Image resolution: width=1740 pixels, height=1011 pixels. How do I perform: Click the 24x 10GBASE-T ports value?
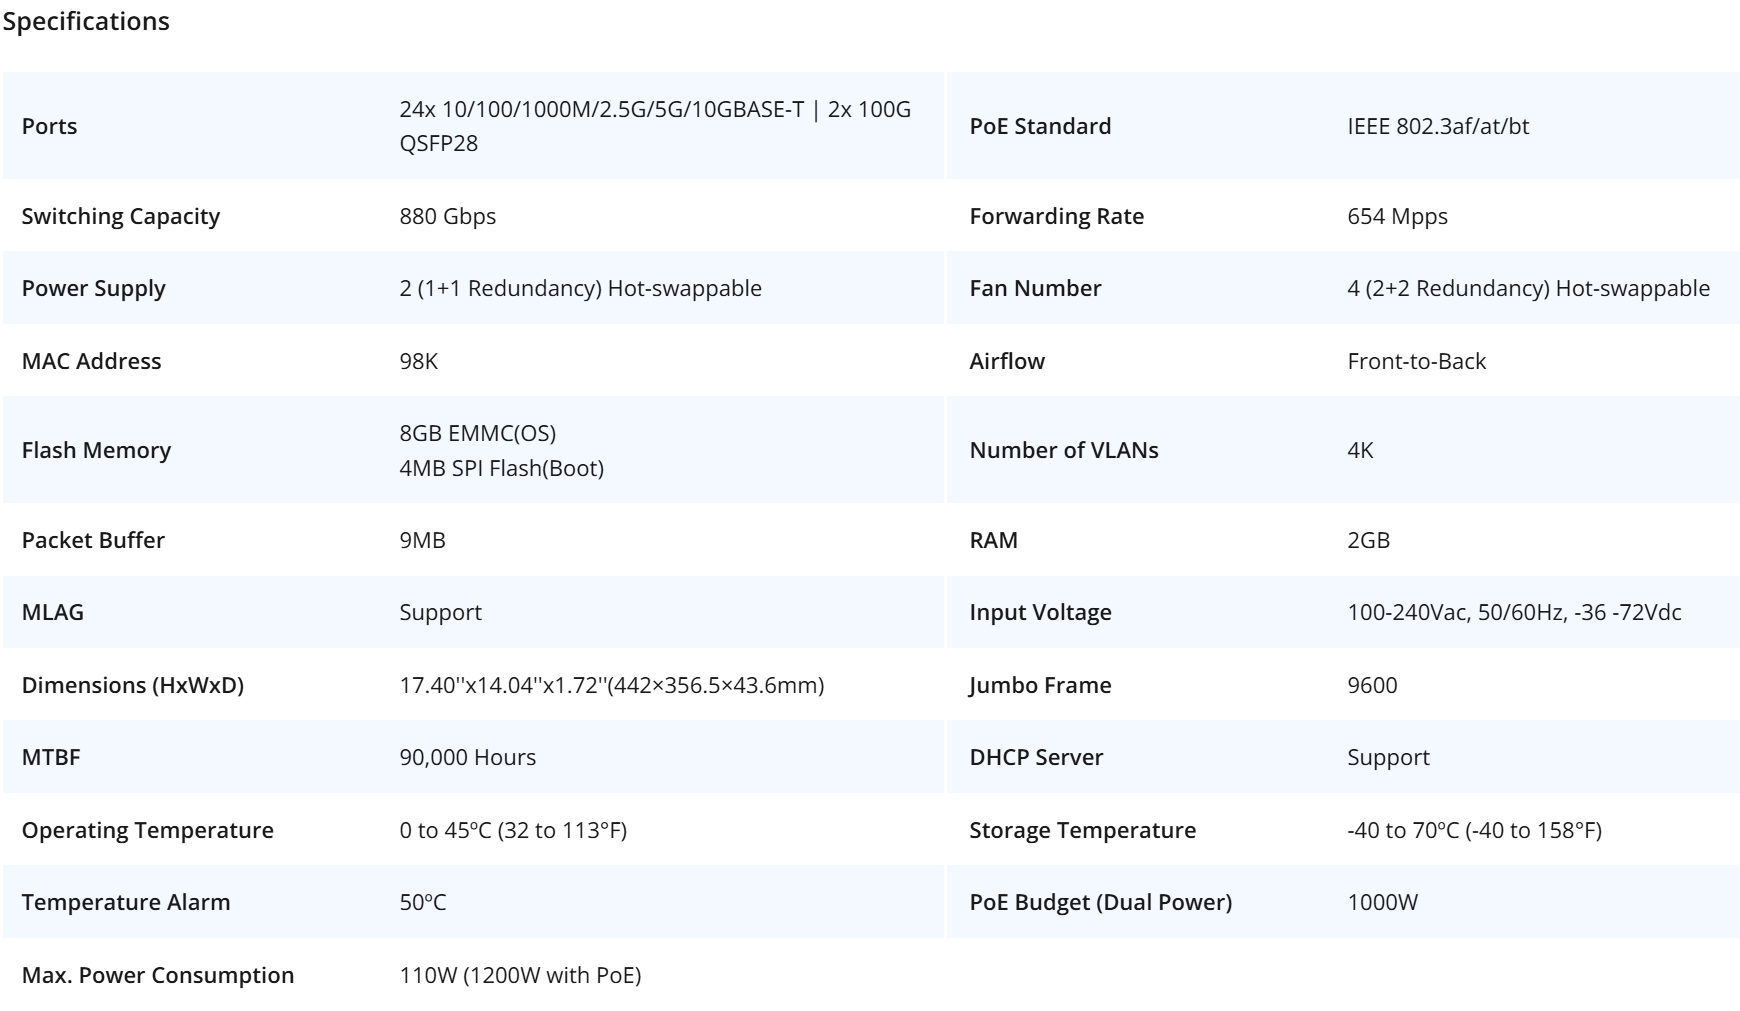point(655,126)
